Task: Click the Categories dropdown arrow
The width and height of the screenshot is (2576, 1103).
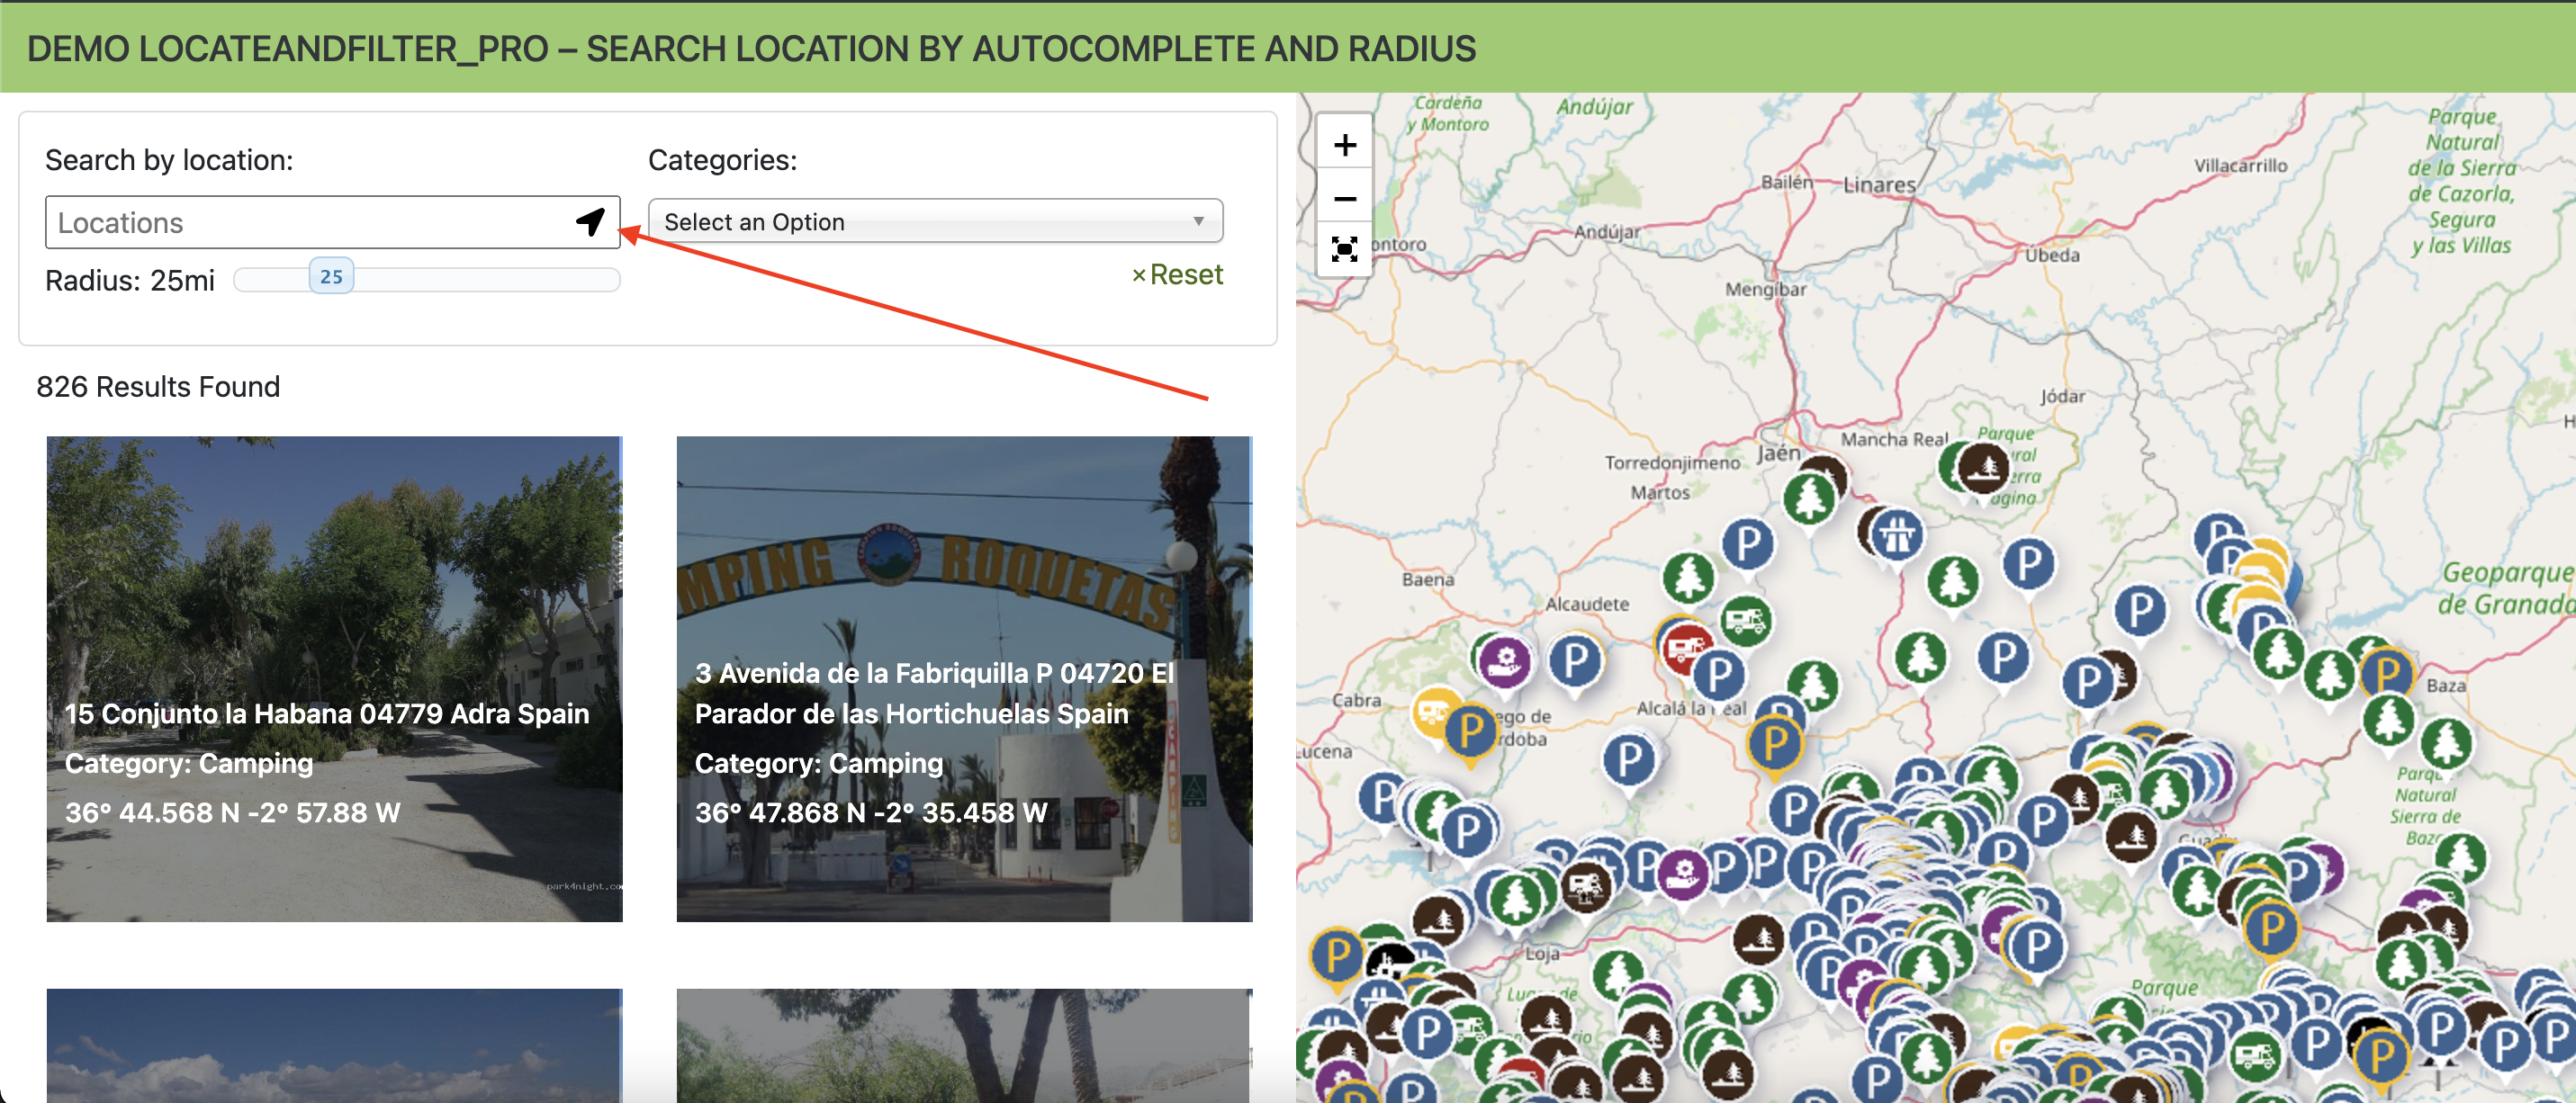Action: (x=1198, y=221)
